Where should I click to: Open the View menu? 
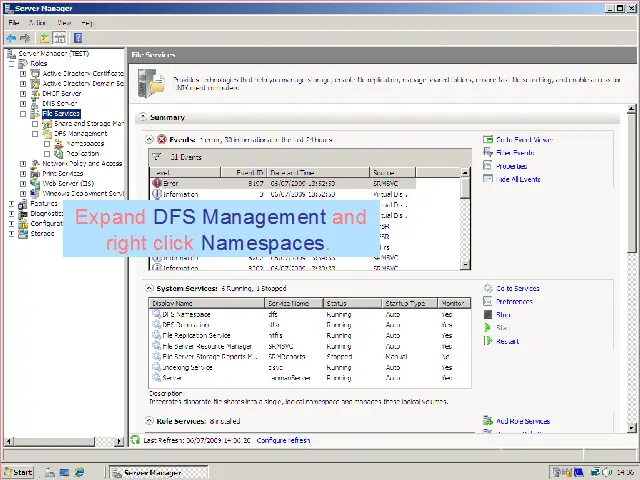pos(64,23)
